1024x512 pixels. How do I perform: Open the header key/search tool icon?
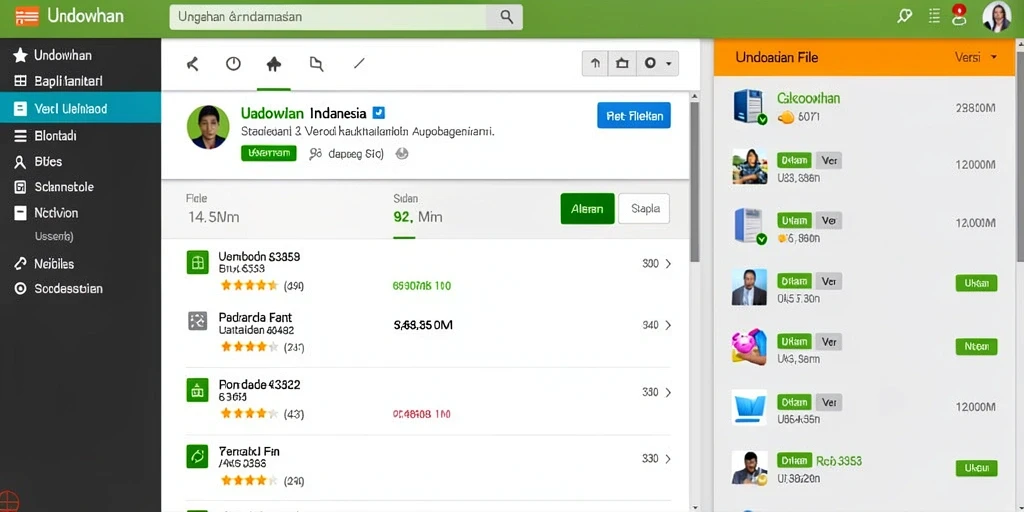coord(904,16)
